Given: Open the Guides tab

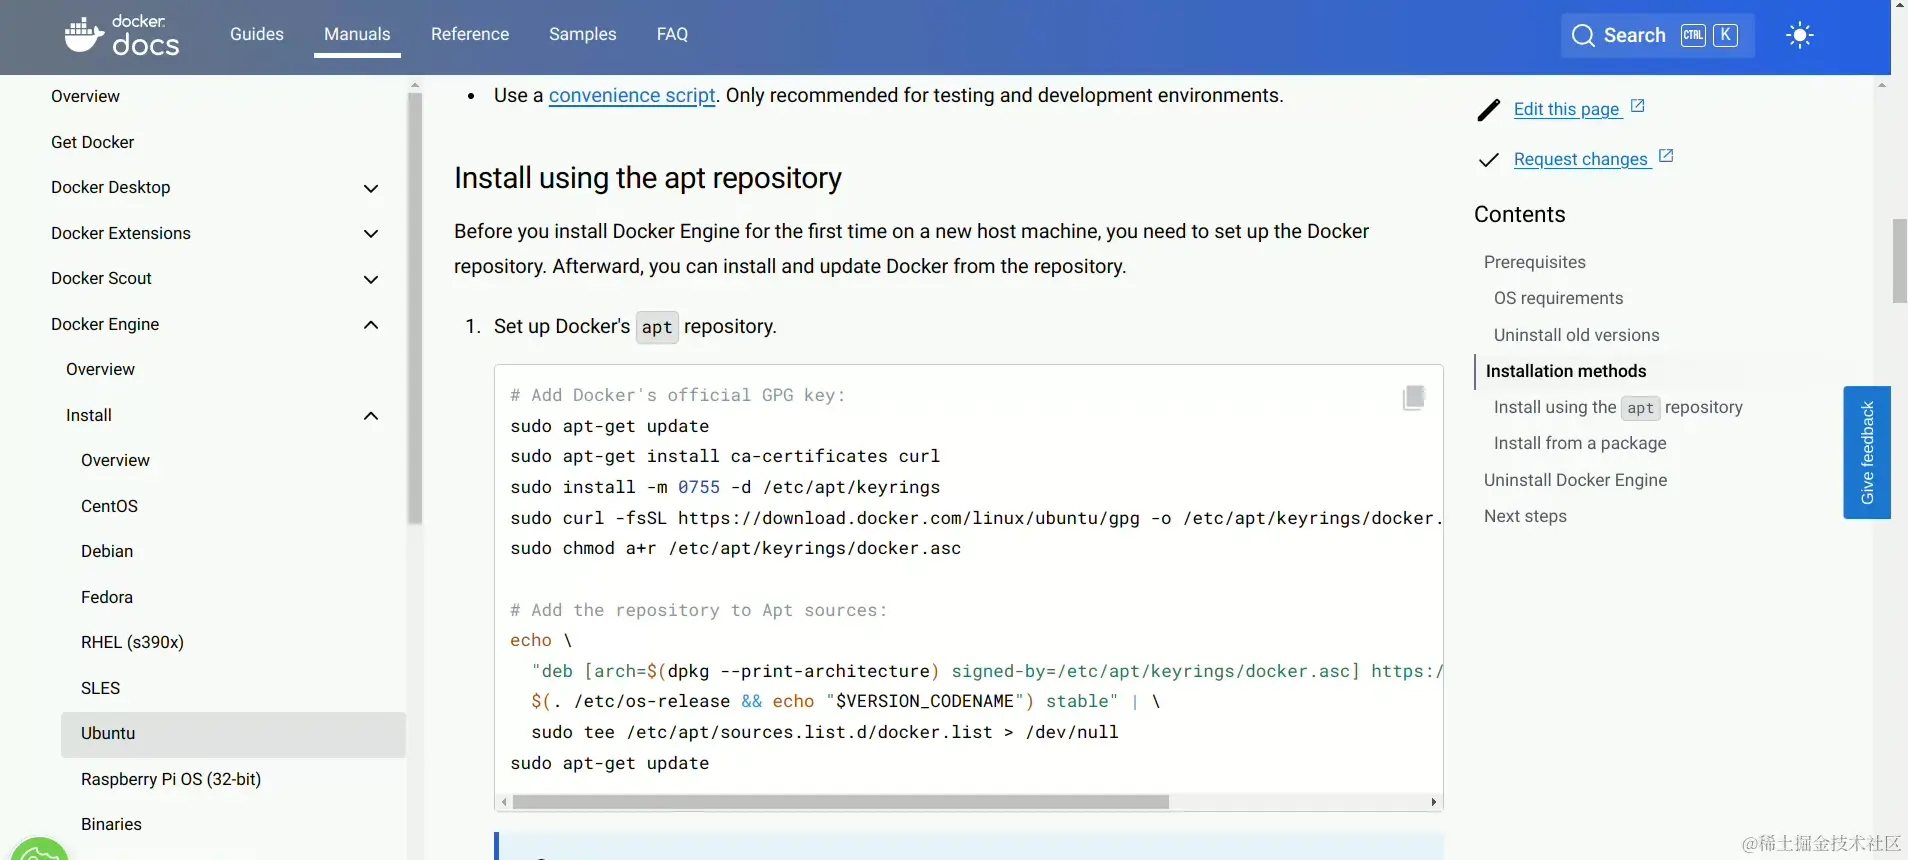Looking at the screenshot, I should tap(257, 34).
